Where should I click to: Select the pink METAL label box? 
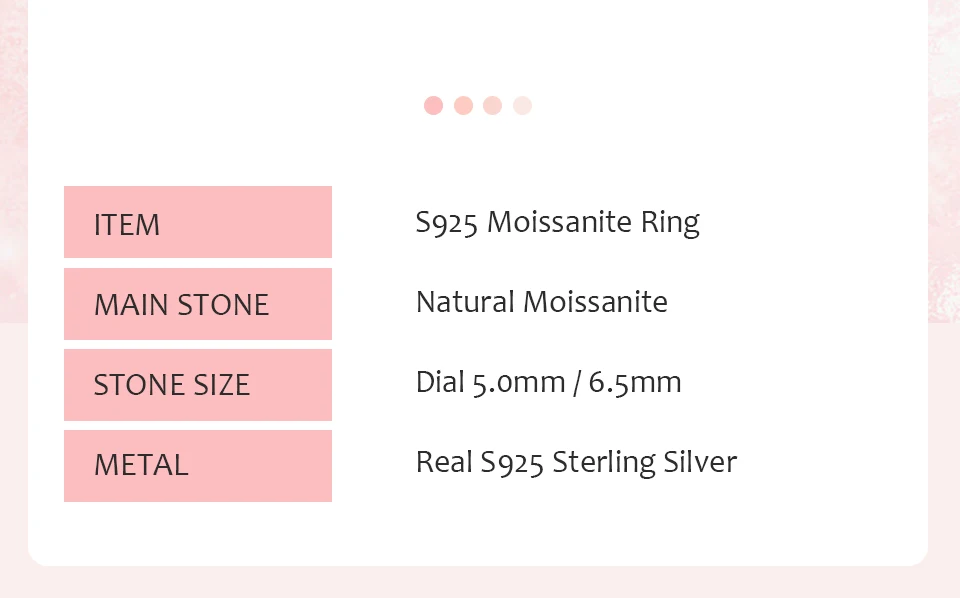pyautogui.click(x=198, y=466)
